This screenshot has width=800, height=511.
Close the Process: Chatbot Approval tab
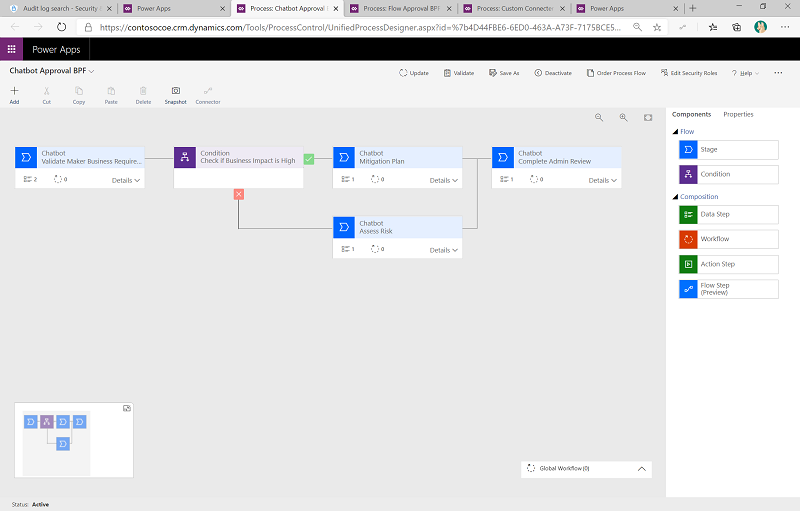(x=336, y=8)
